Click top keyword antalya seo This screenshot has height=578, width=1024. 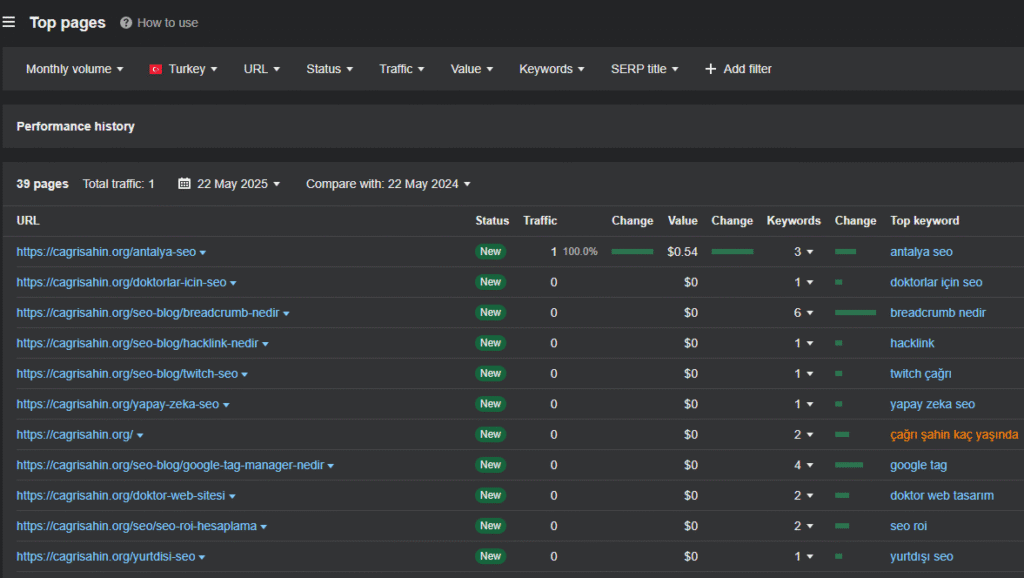click(x=921, y=251)
